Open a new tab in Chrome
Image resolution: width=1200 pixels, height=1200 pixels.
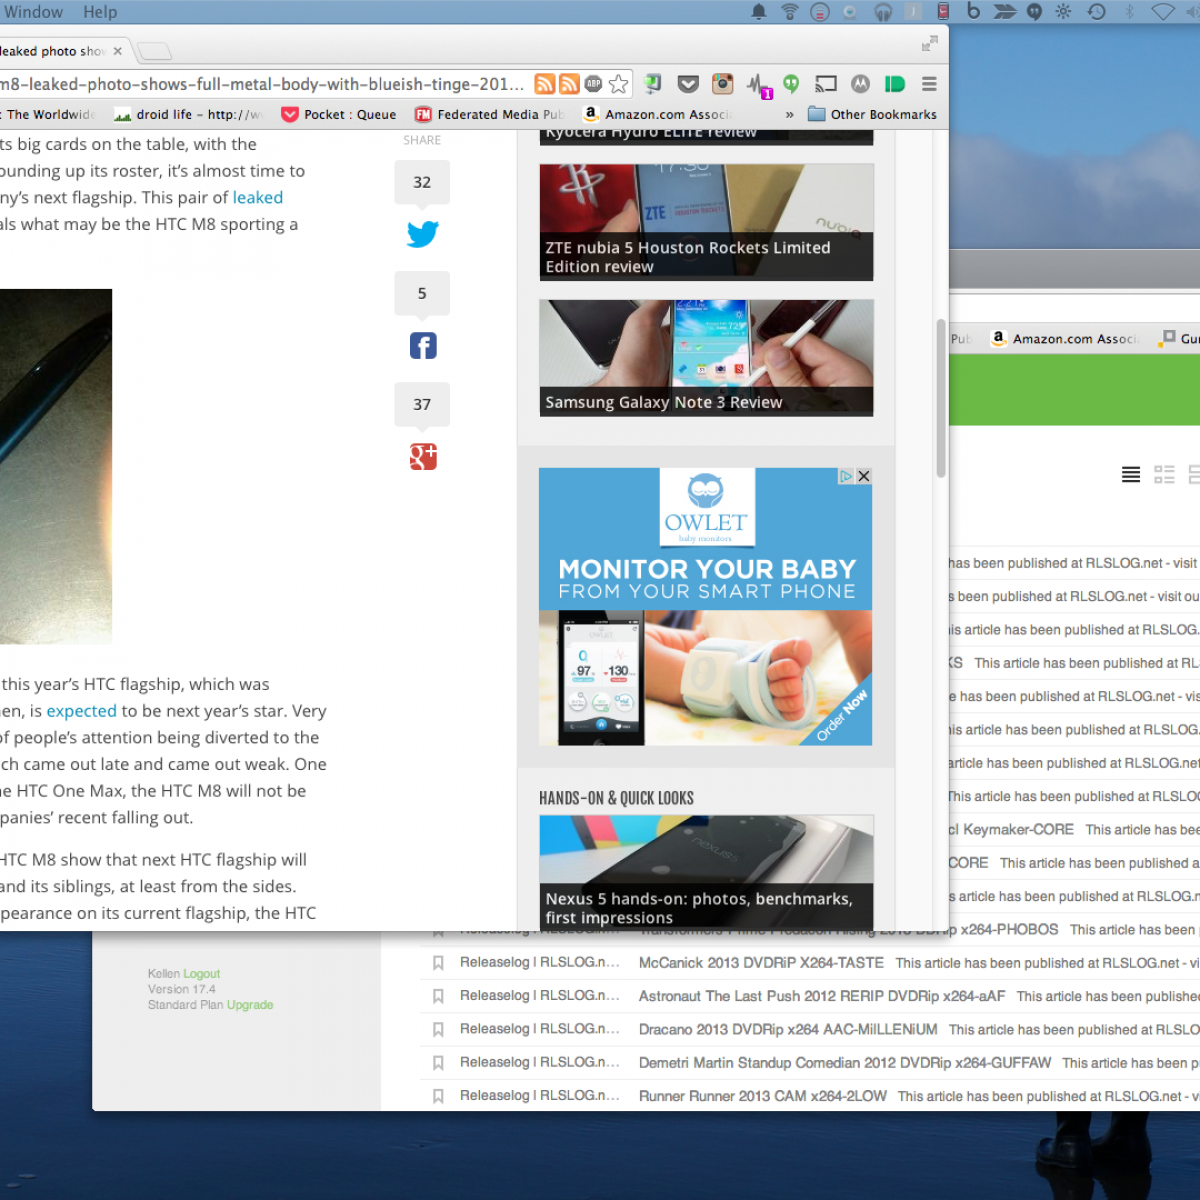click(154, 51)
